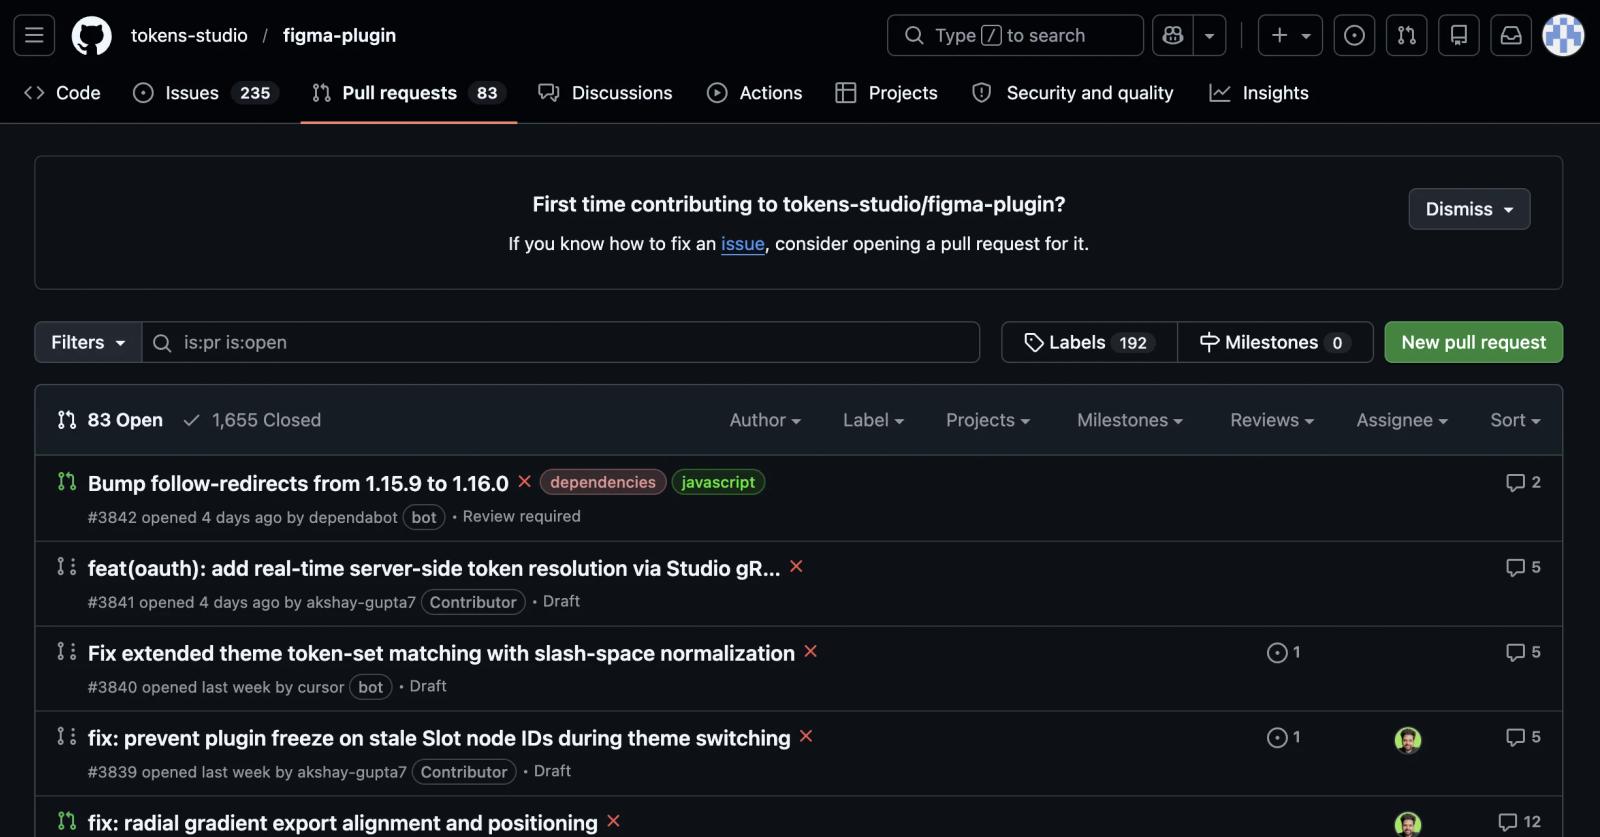Viewport: 1600px width, 837px height.
Task: Expand the Author filter dropdown
Action: tap(765, 420)
